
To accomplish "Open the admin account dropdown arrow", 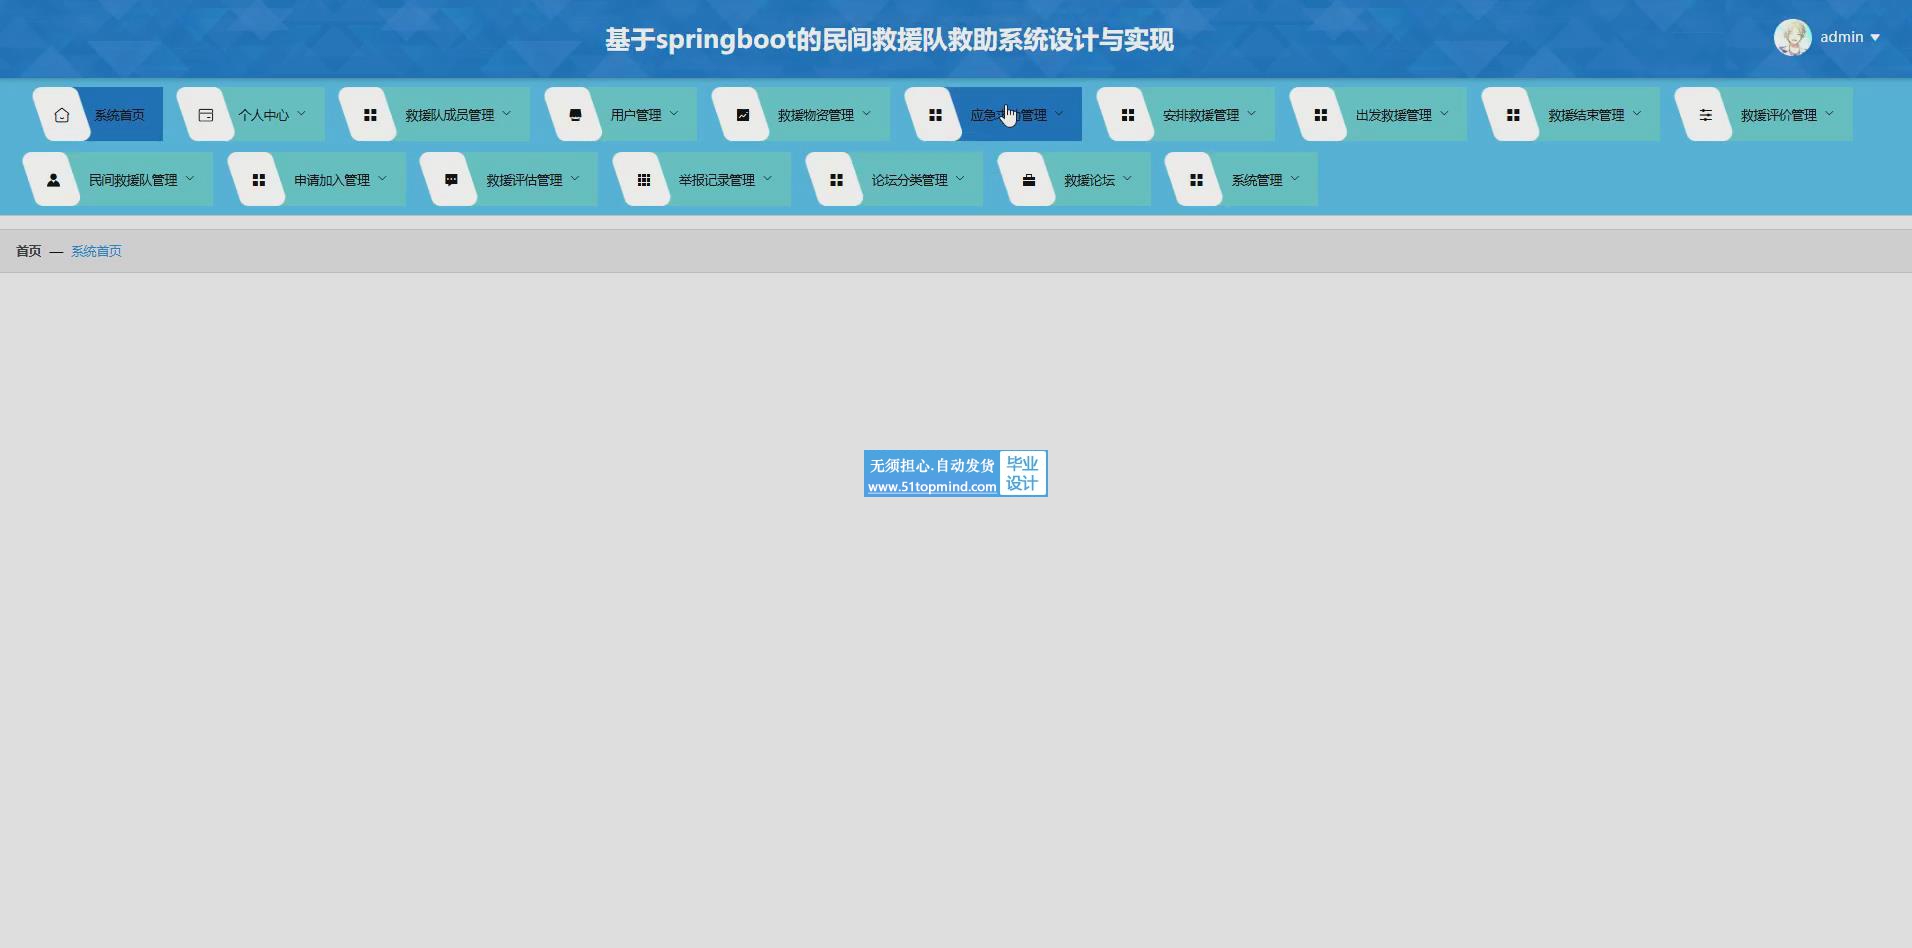I will [x=1875, y=38].
